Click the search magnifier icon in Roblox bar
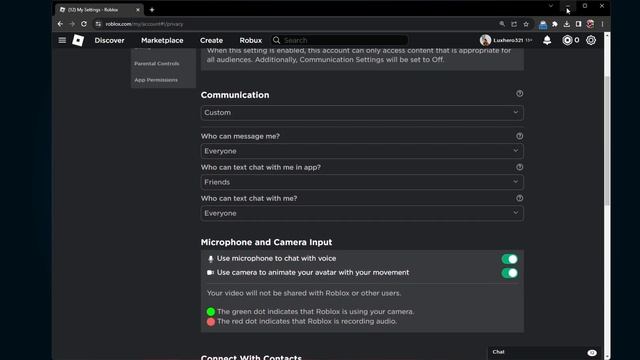This screenshot has height=360, width=640. [x=276, y=40]
